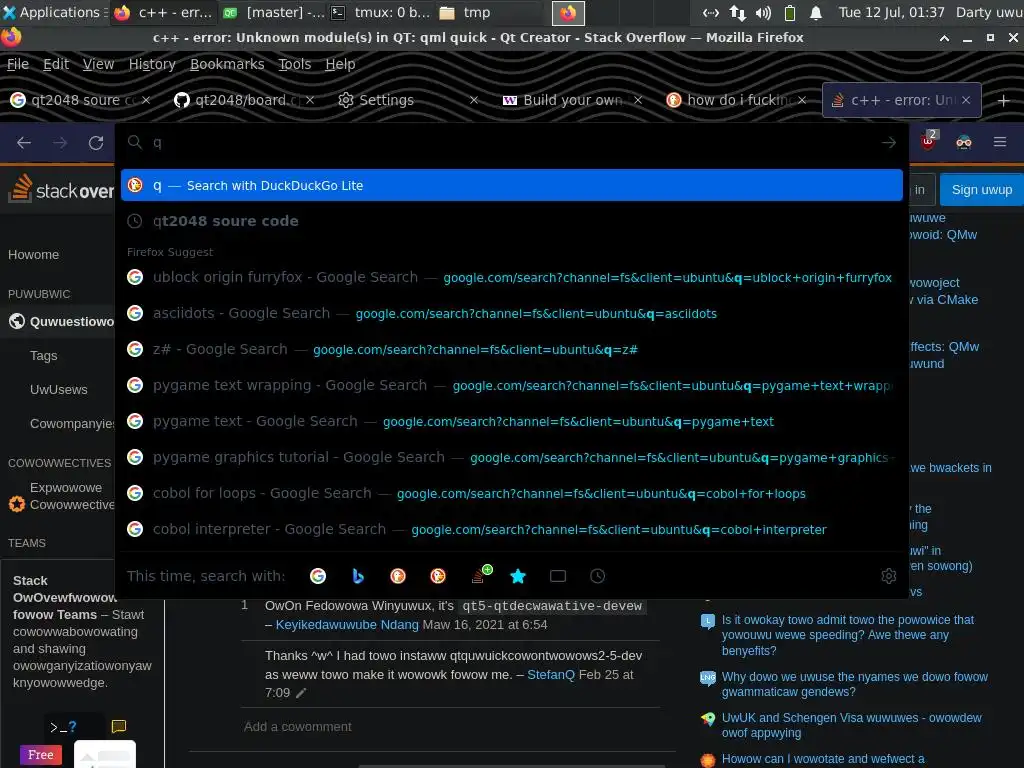Image resolution: width=1024 pixels, height=768 pixels.
Task: Open UwUsews in Stack Overflow sidebar
Action: 59,389
